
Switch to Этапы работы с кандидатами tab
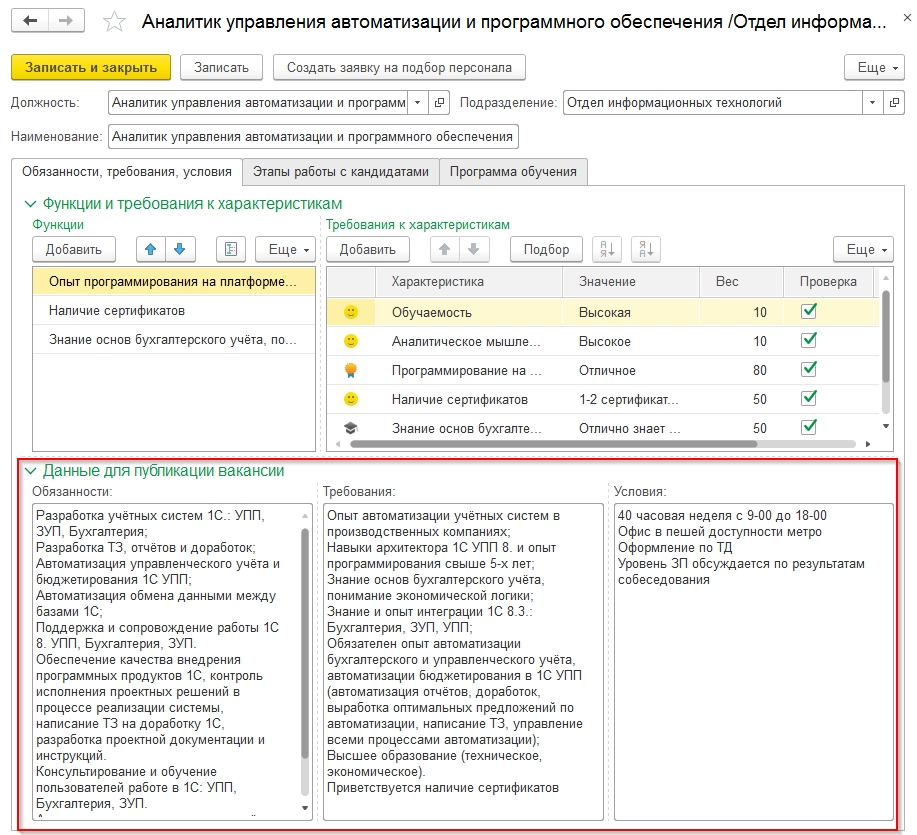[341, 172]
